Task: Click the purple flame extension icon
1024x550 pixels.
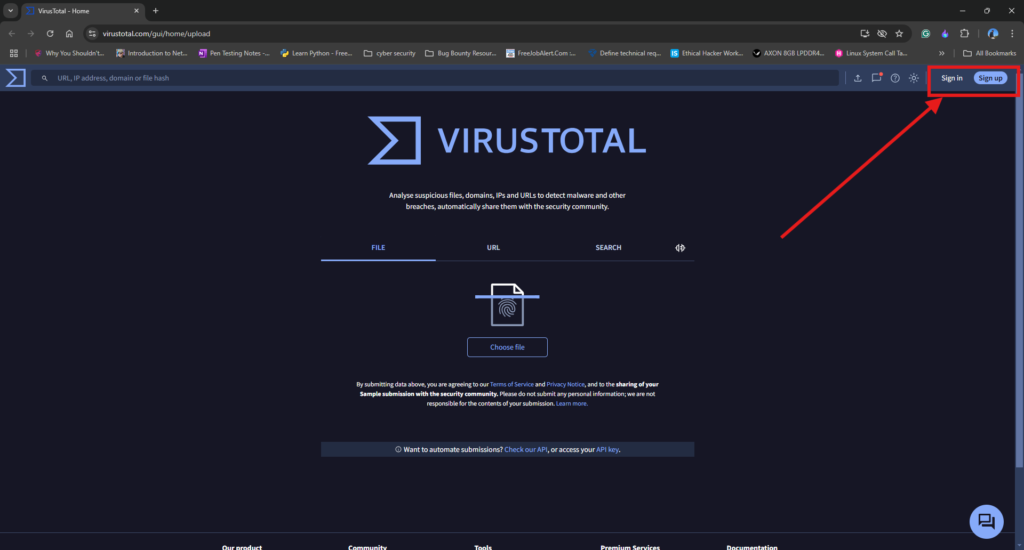Action: (x=945, y=33)
